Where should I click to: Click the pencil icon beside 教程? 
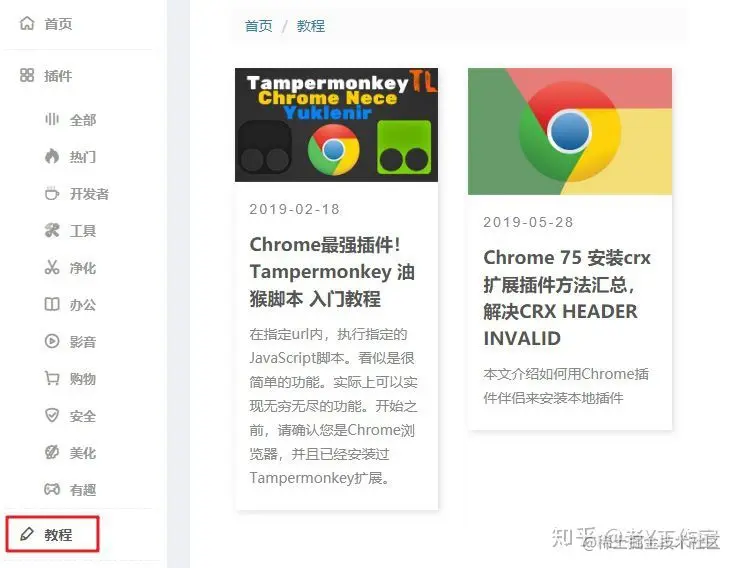(27, 534)
